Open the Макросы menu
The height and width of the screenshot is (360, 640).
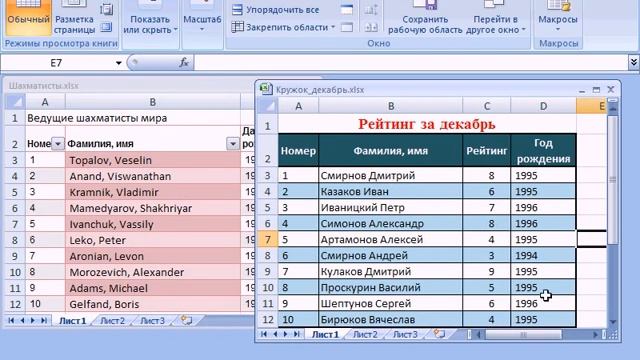pyautogui.click(x=558, y=18)
